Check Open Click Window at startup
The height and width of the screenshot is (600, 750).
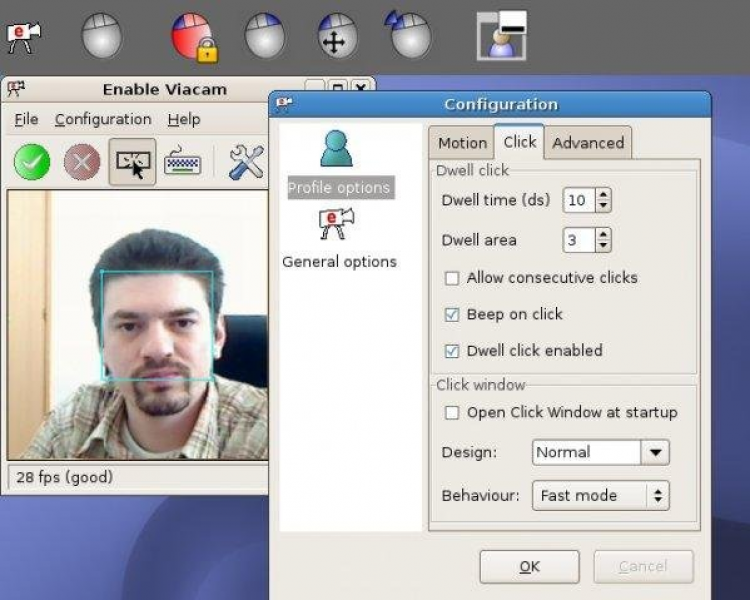click(x=452, y=412)
